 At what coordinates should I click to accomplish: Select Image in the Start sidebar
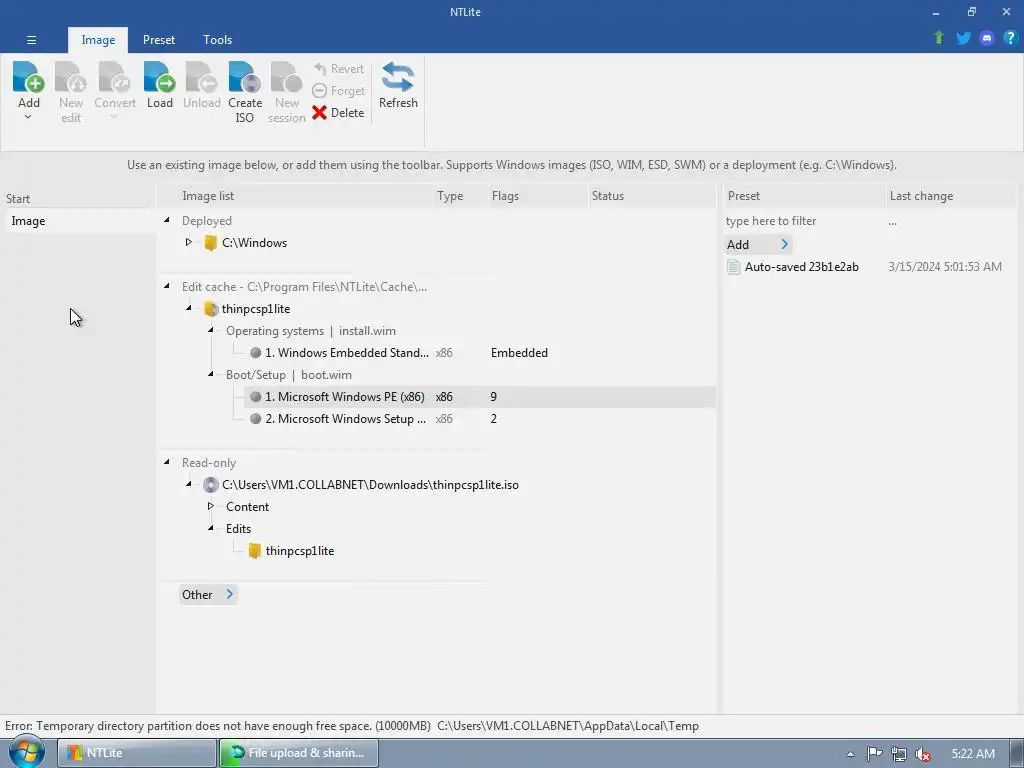tap(80, 221)
